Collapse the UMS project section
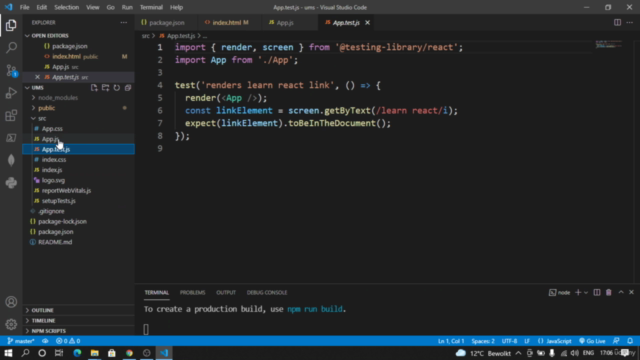 pyautogui.click(x=37, y=88)
